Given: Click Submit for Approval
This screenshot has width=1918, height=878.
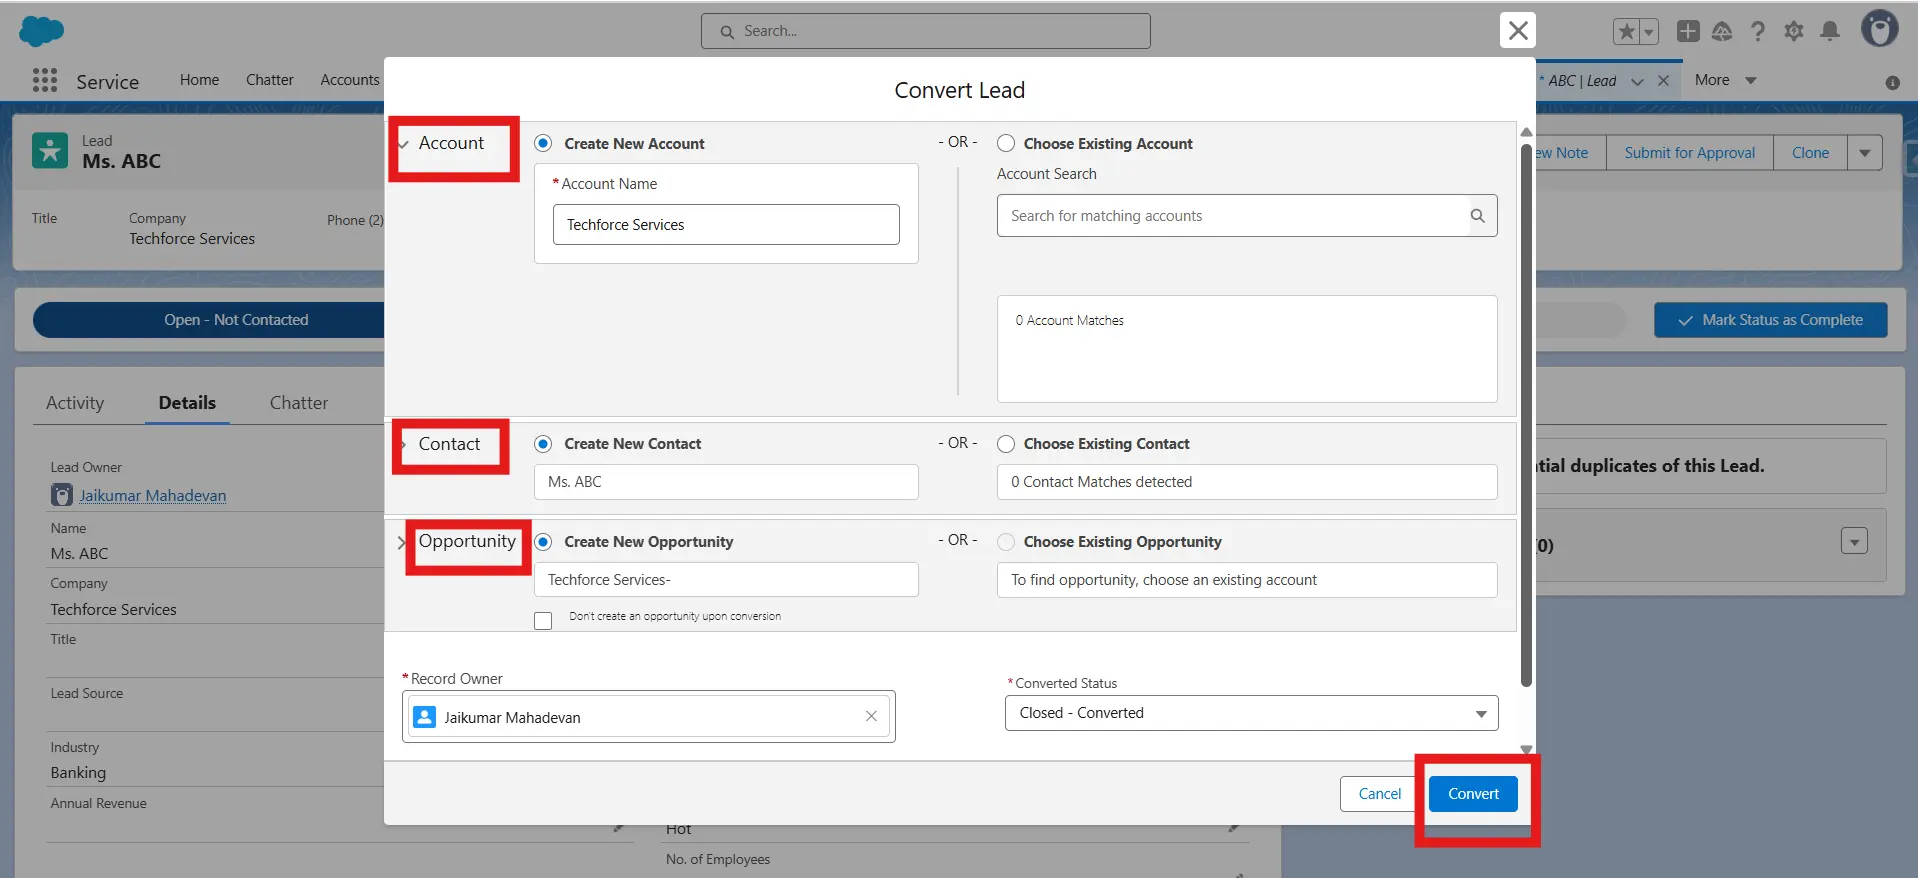Looking at the screenshot, I should coord(1689,153).
